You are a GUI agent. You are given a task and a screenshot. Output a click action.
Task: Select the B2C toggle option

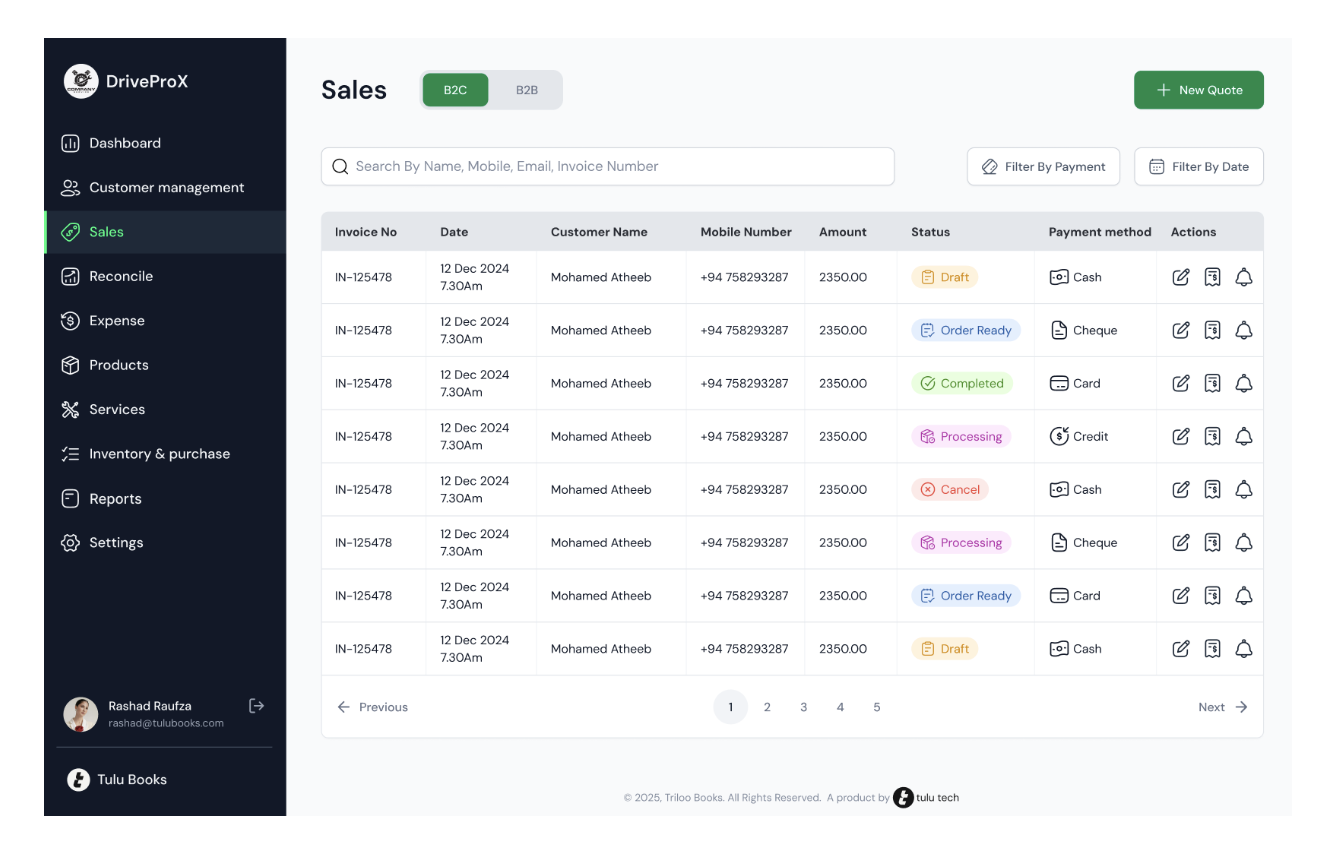click(x=455, y=89)
